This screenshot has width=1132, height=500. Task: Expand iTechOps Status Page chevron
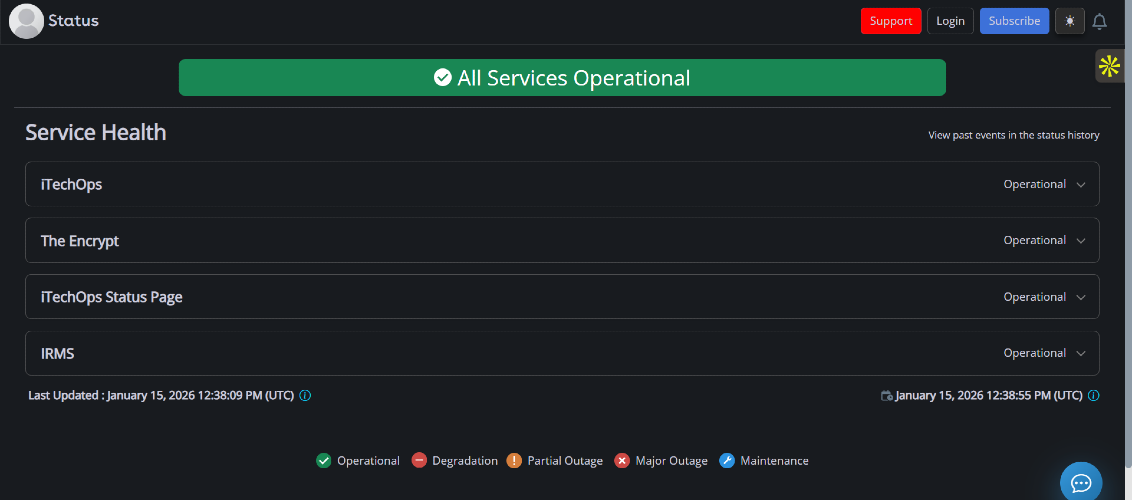point(1081,297)
